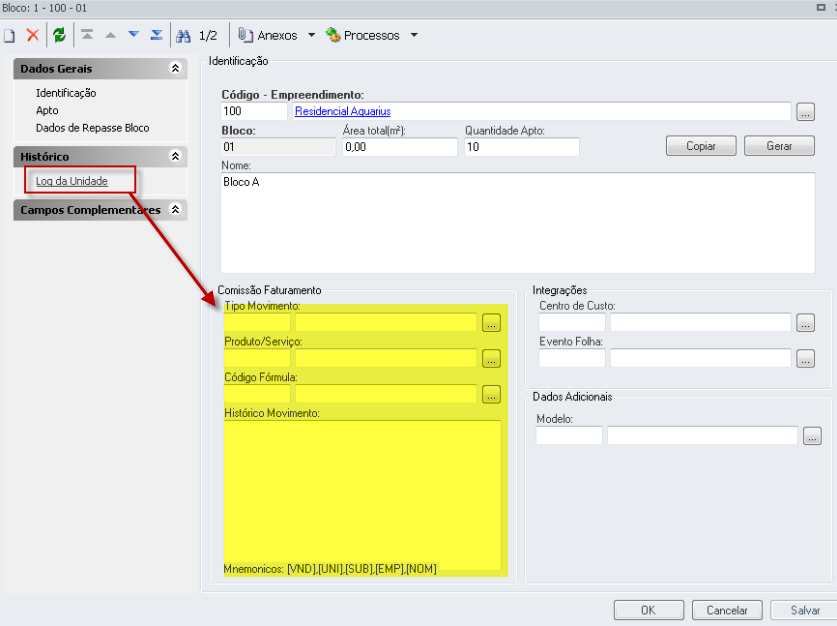Maximize the Bloco window
Screen dimensions: 837x626
(x=821, y=7)
